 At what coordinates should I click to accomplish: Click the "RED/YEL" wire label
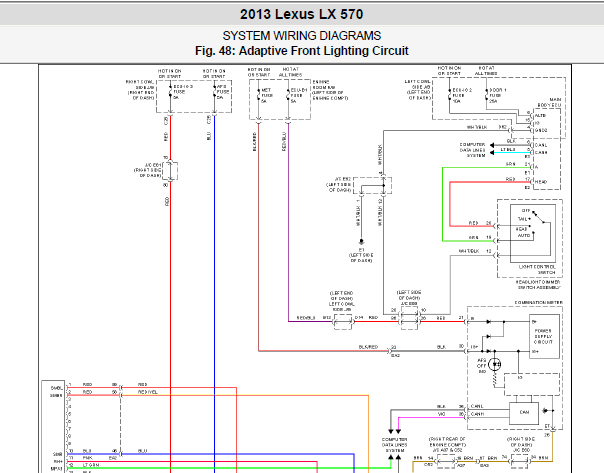148,392
